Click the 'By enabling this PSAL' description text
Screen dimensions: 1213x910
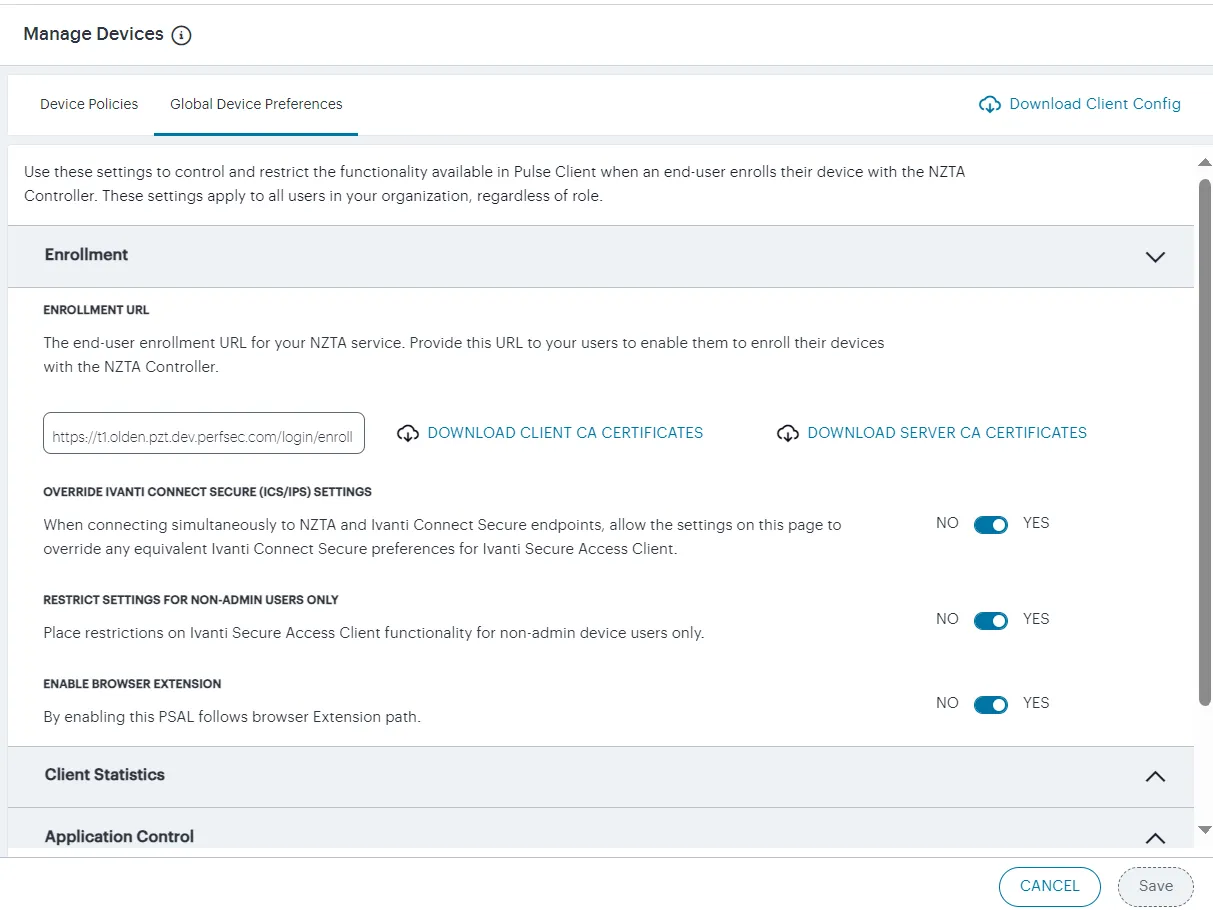tap(232, 717)
